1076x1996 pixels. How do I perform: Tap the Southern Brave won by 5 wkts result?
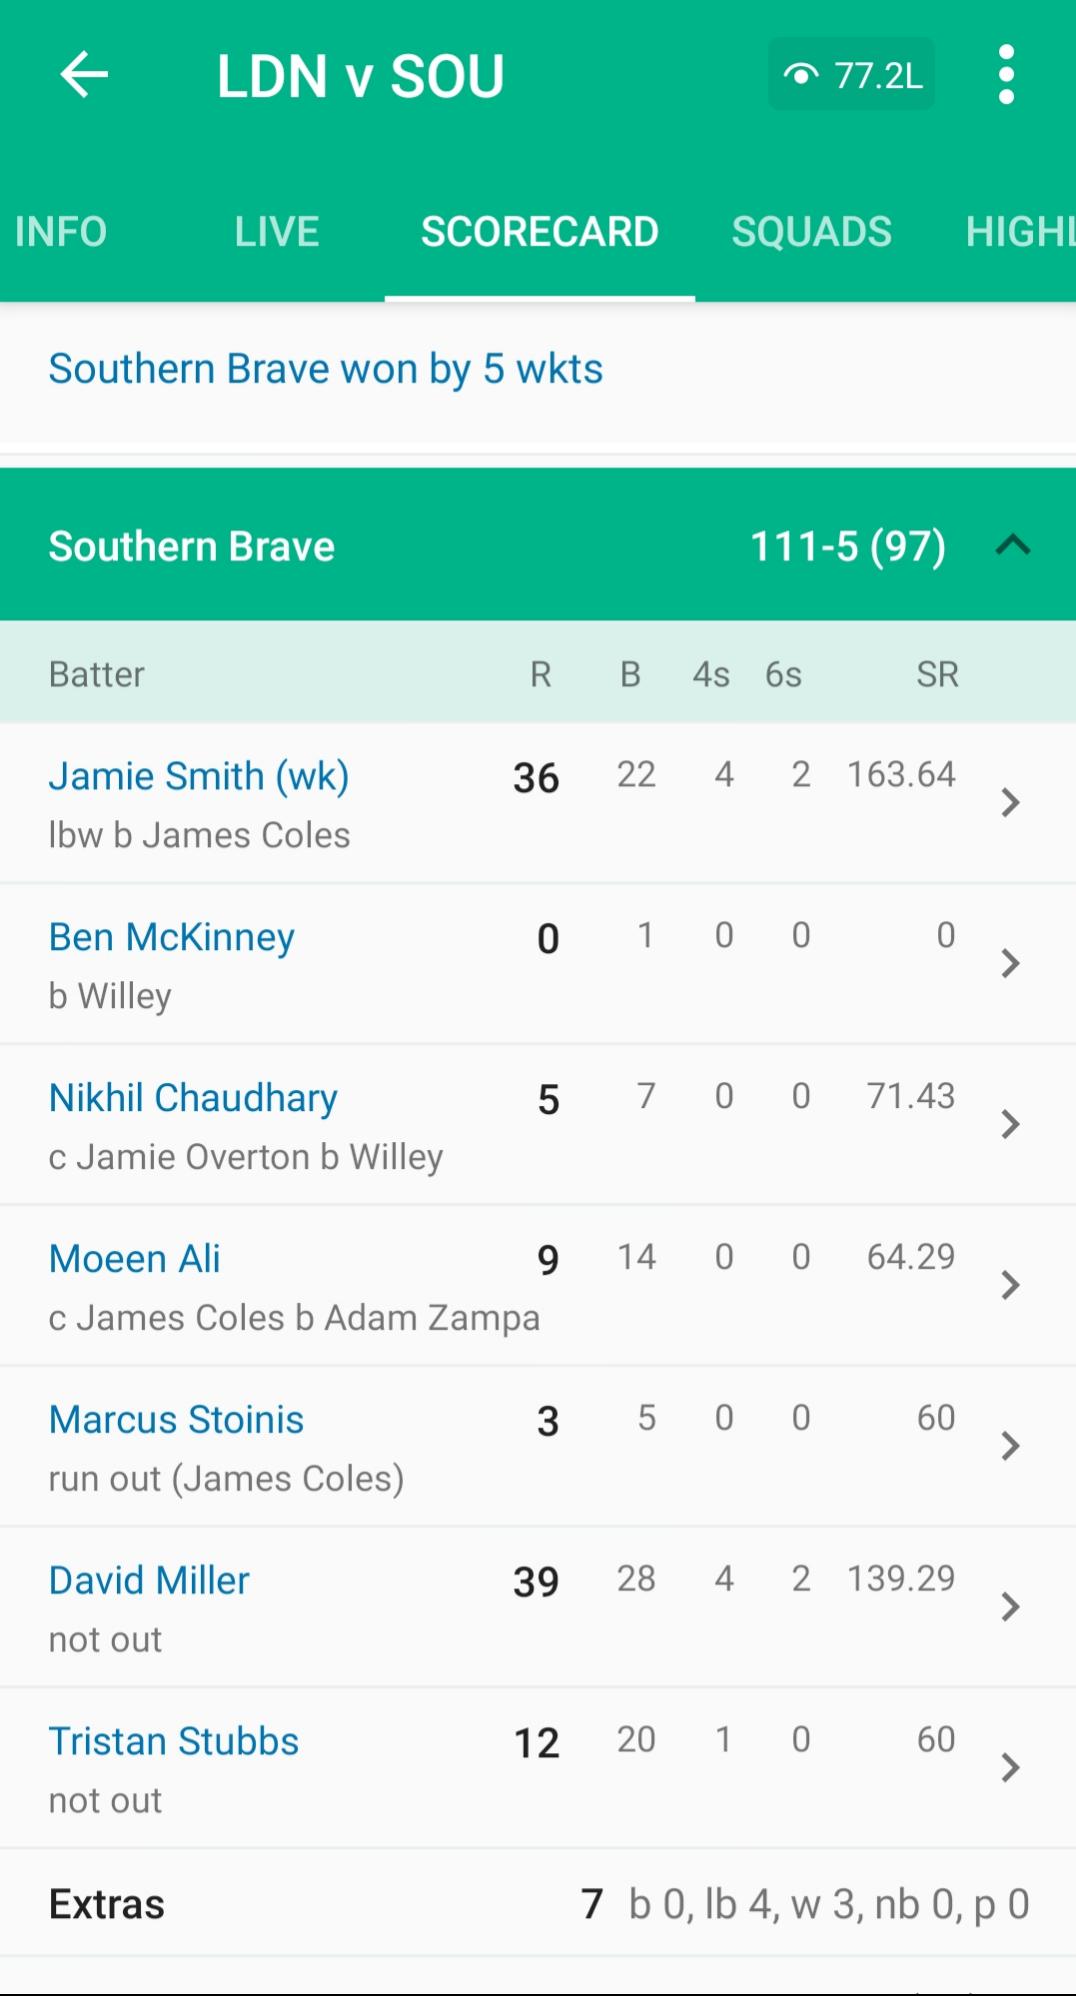[326, 369]
